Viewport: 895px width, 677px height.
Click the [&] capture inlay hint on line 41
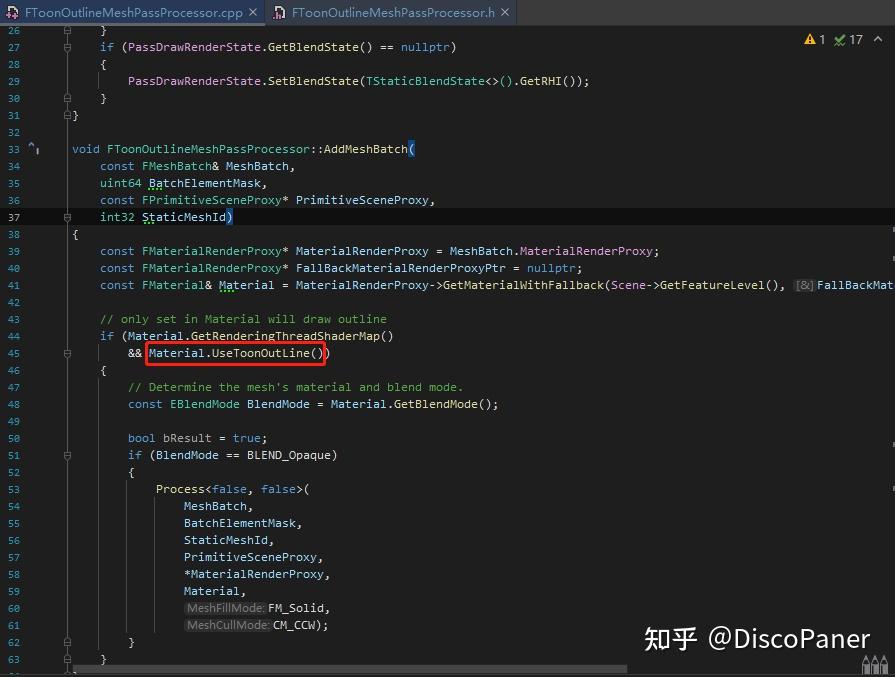pyautogui.click(x=804, y=285)
